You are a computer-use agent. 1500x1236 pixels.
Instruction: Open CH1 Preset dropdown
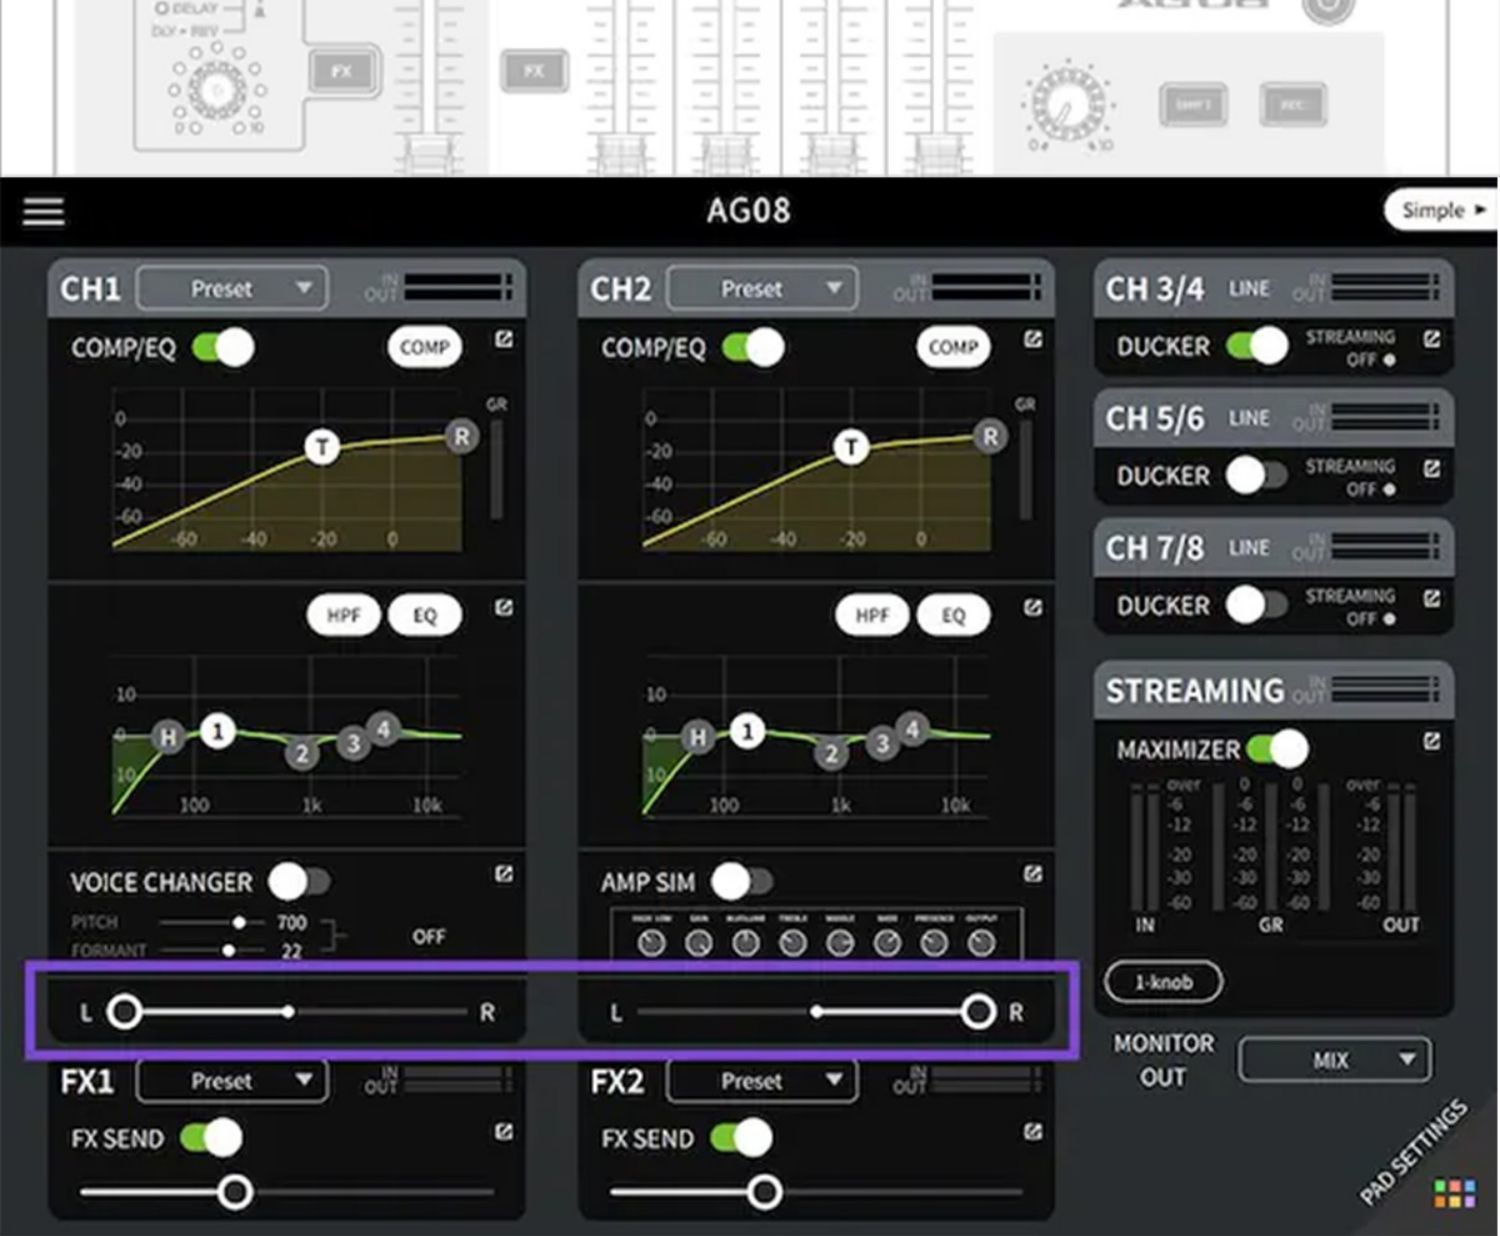point(232,289)
